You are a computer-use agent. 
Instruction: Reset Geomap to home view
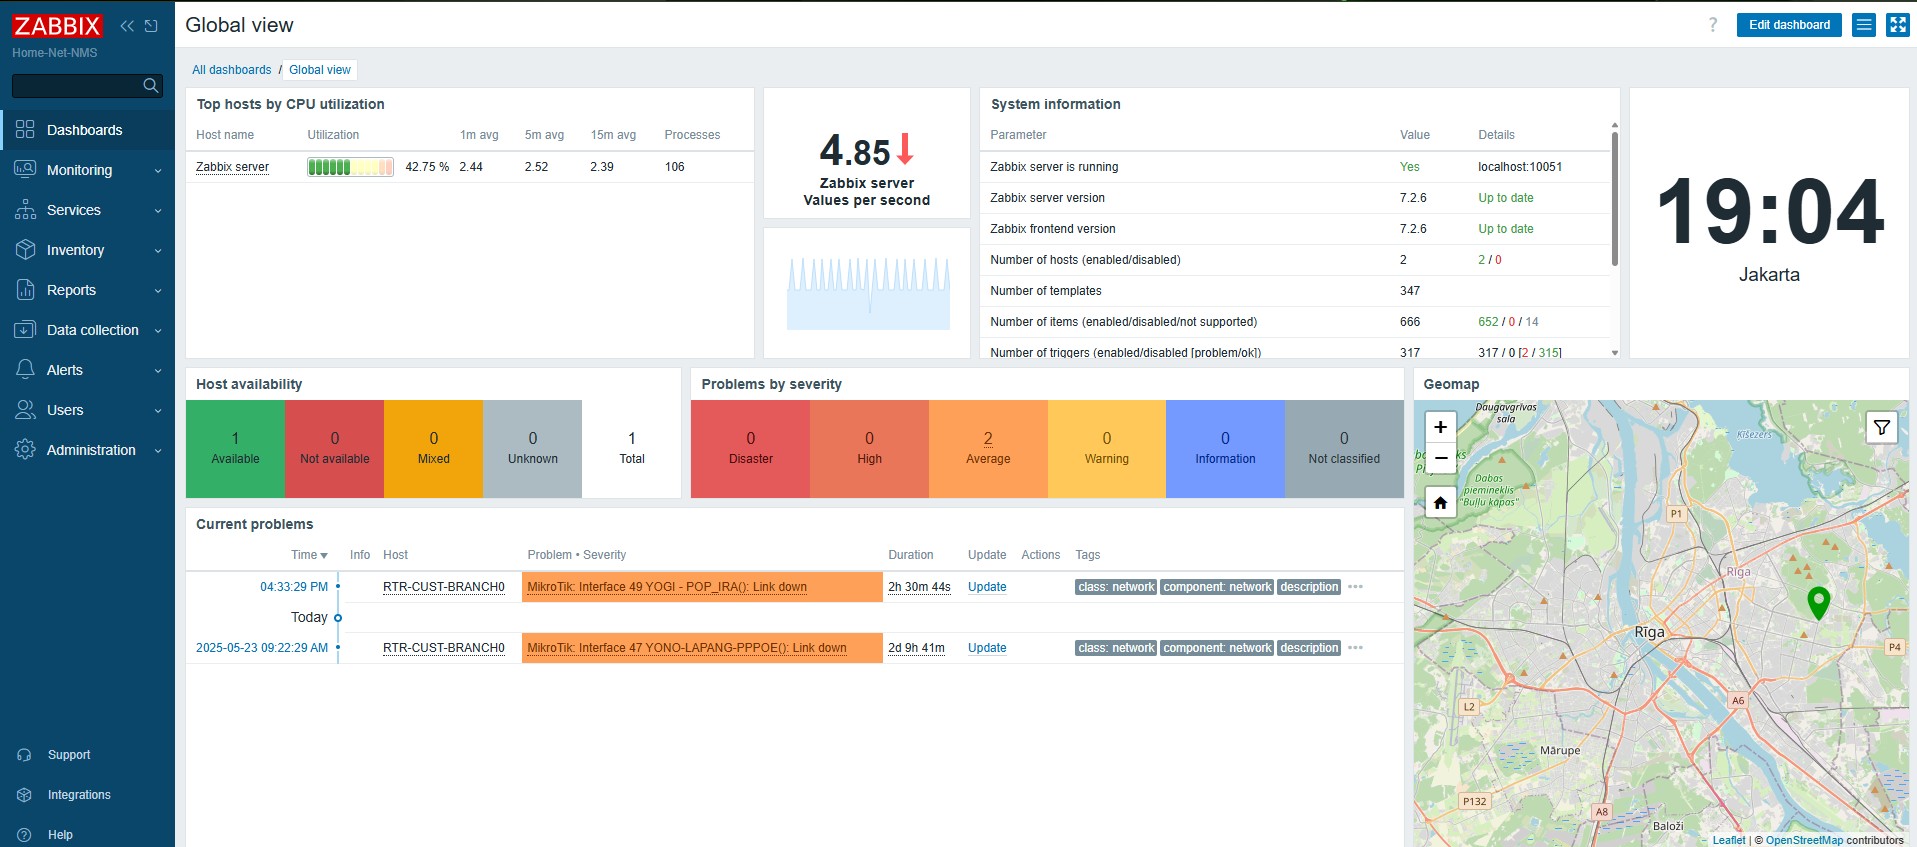click(1440, 503)
